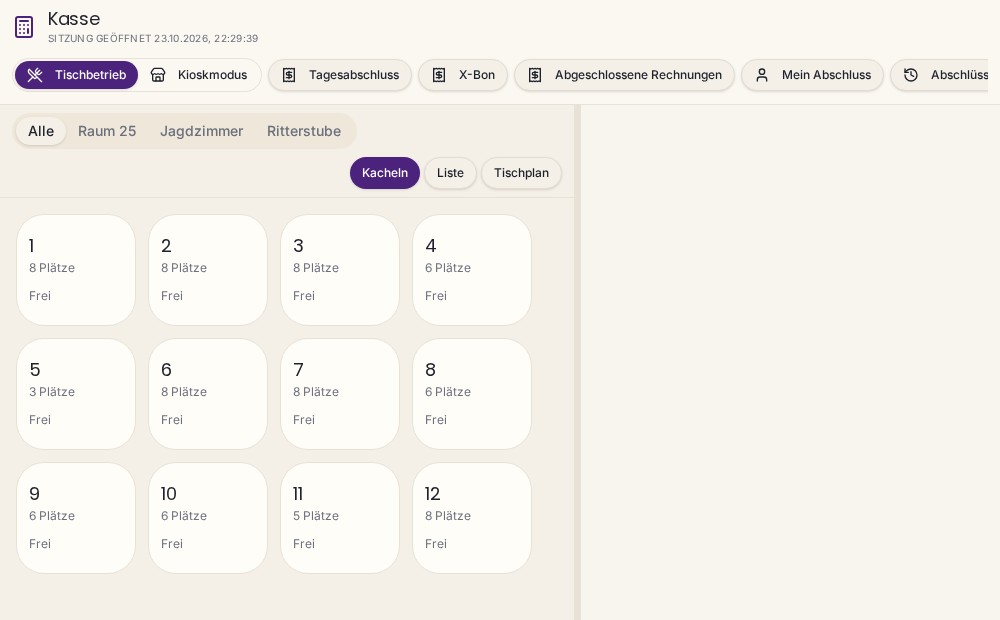Open table 8 tile
This screenshot has height=620, width=1000.
(x=472, y=394)
